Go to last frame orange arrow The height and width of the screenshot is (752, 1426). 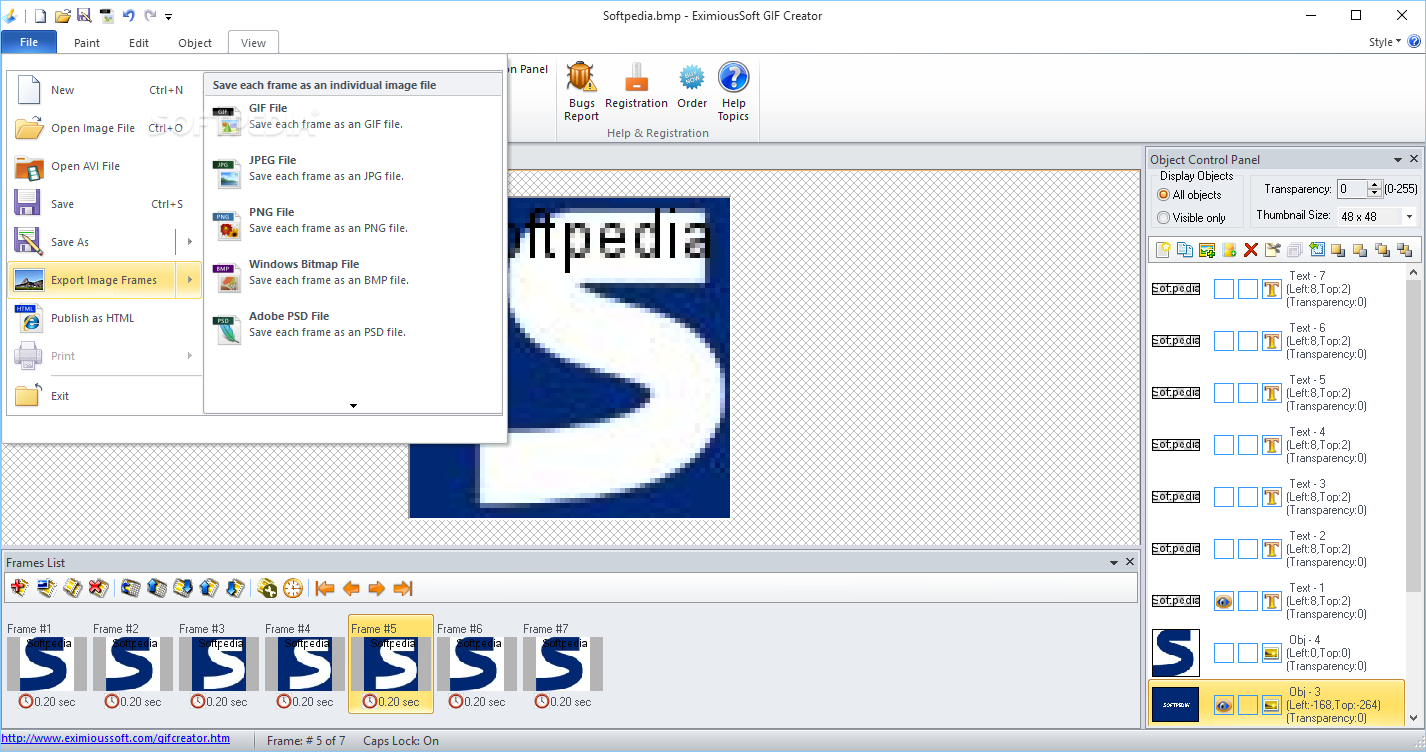click(x=403, y=588)
